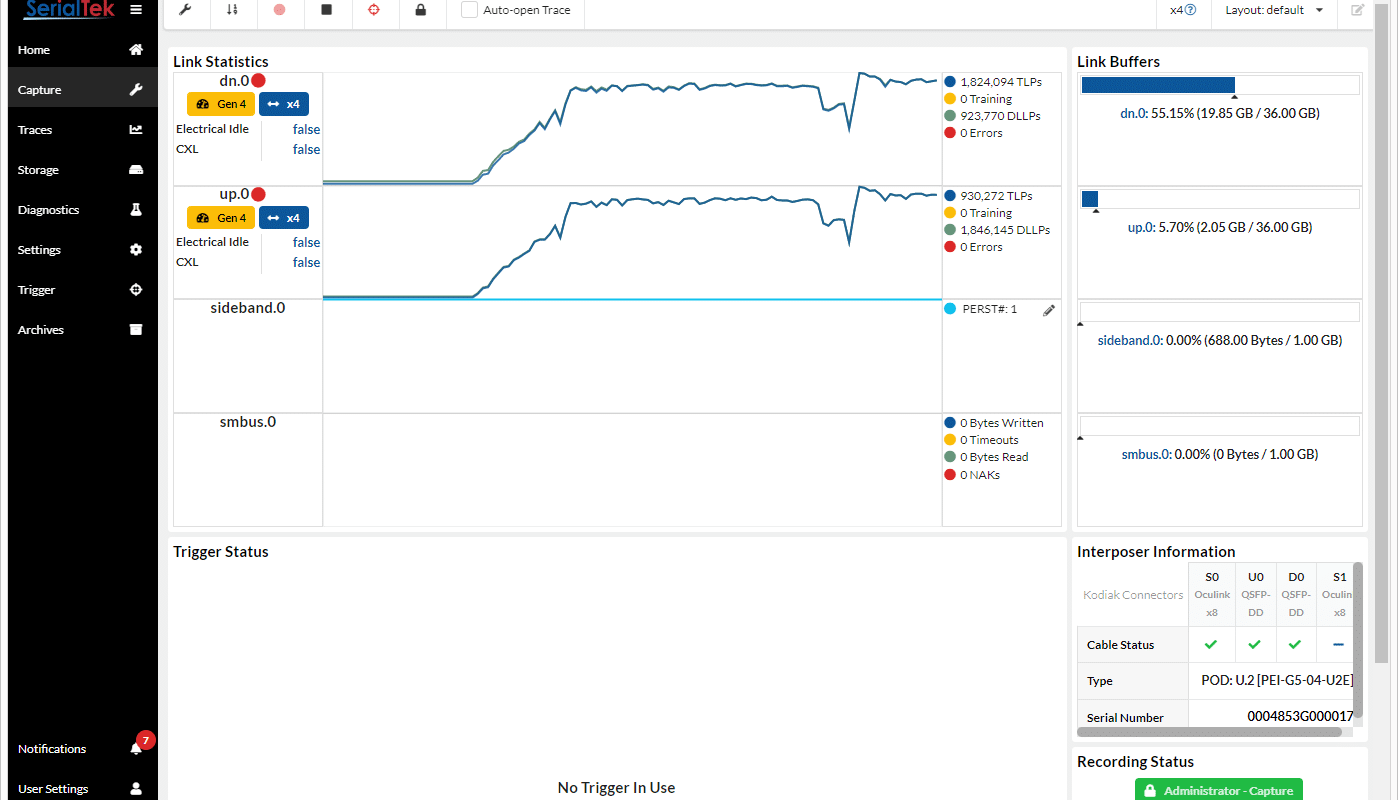The image size is (1398, 800).
Task: Click the up.0 link throughput chart
Action: [x=632, y=243]
